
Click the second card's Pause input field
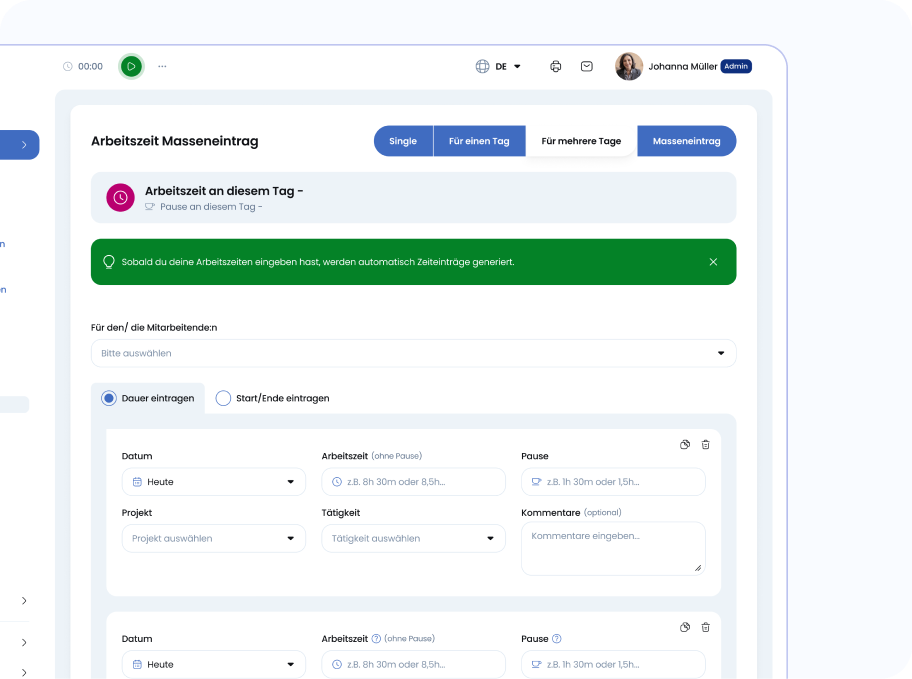(x=613, y=664)
